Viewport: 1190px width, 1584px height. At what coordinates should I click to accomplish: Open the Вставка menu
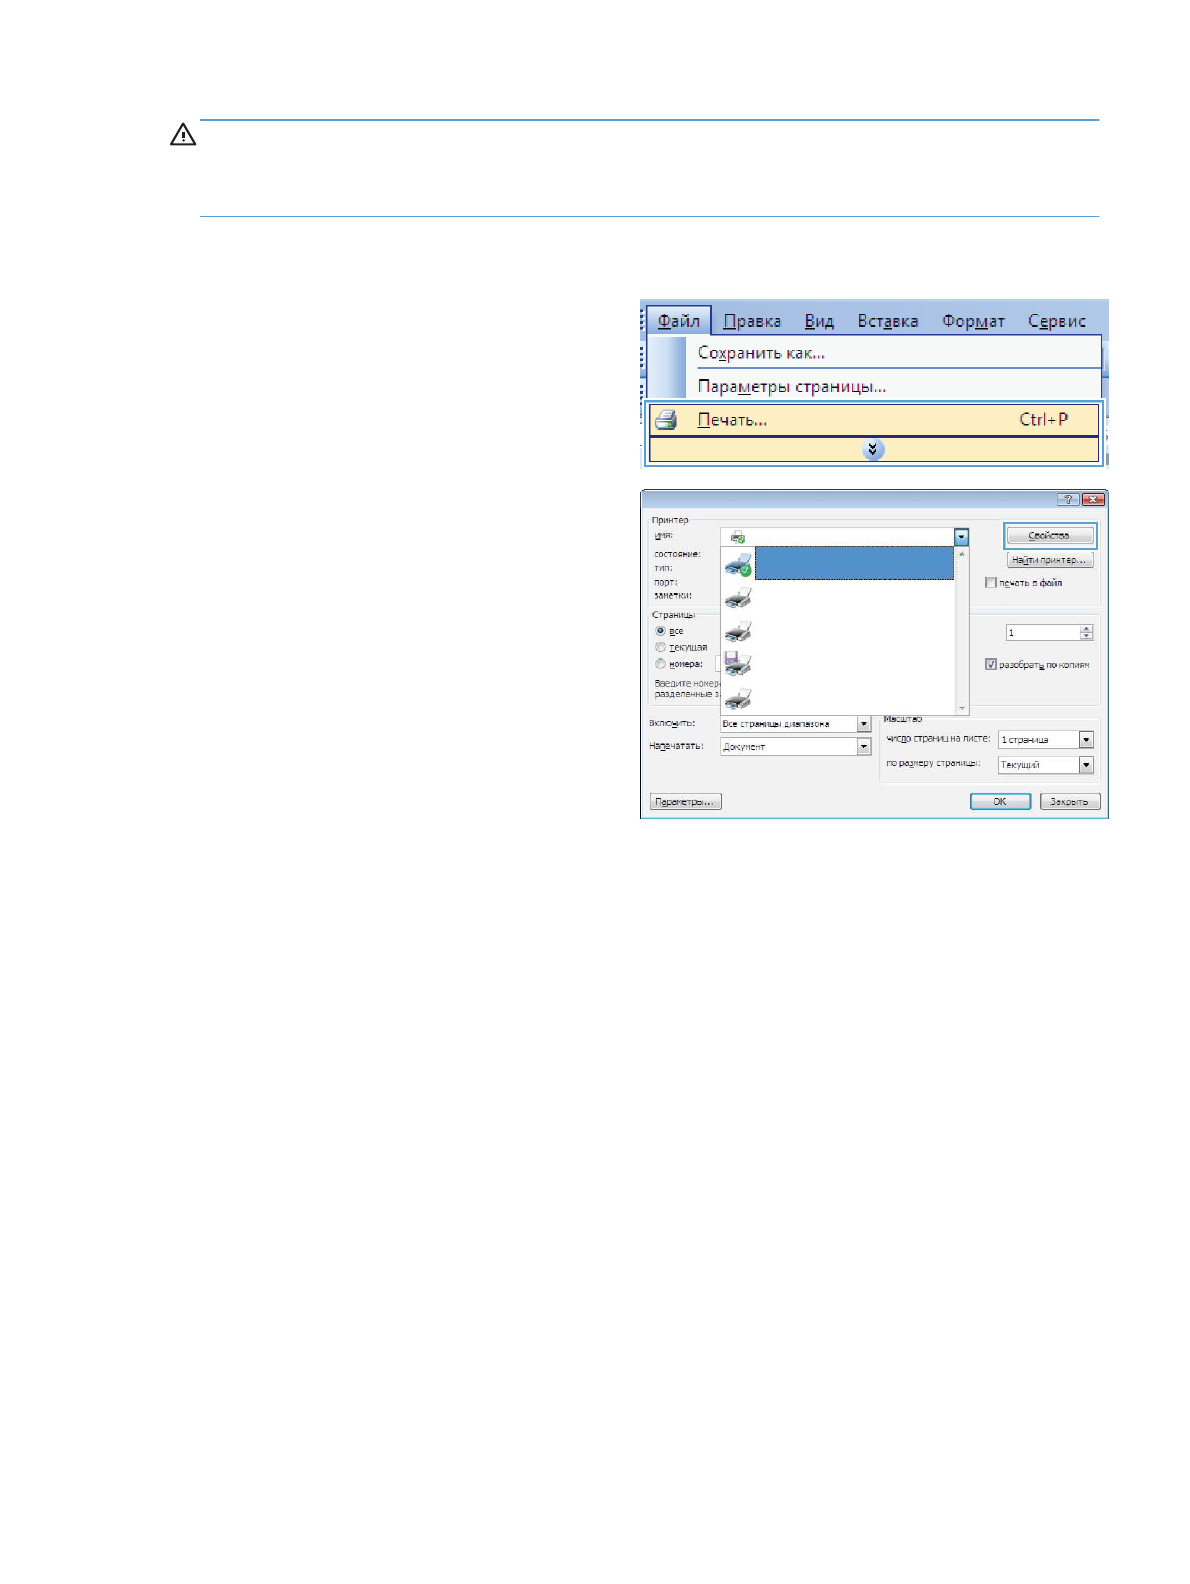click(887, 321)
